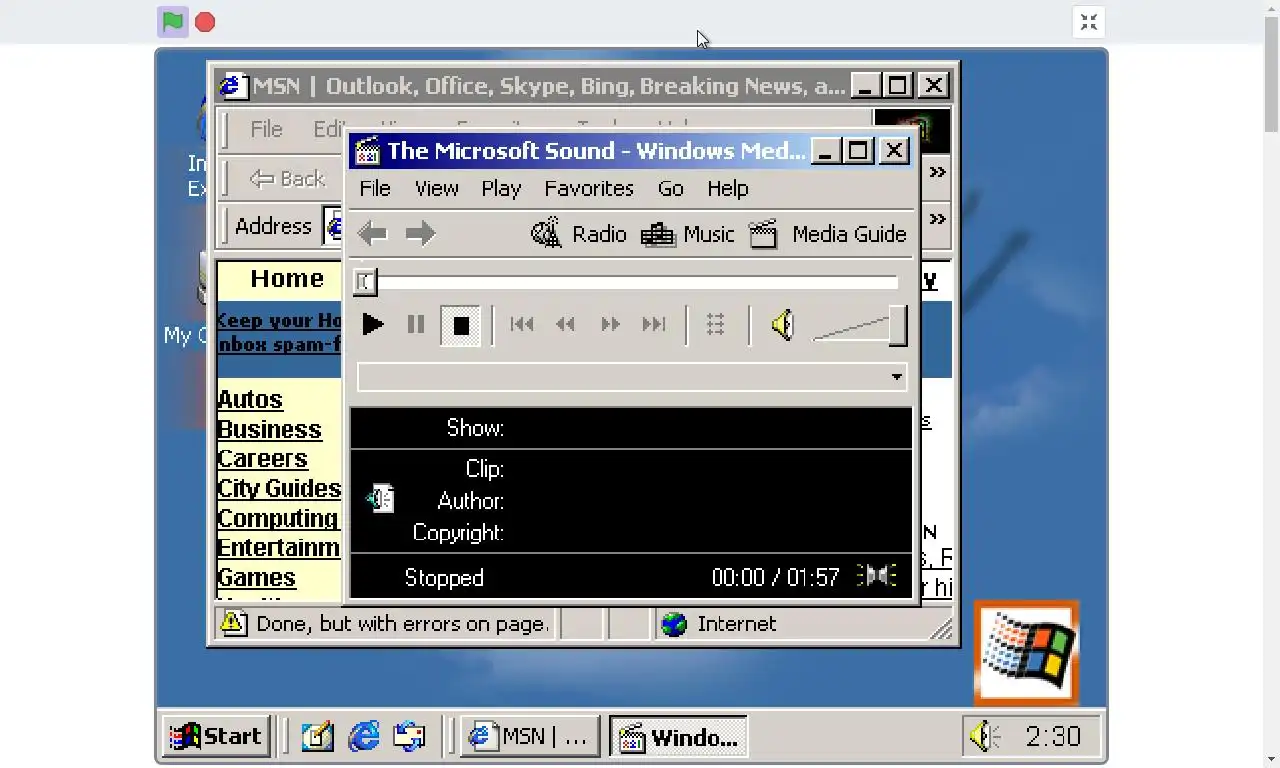Click the Media Player title bar icon
The image size is (1280, 768).
[368, 151]
